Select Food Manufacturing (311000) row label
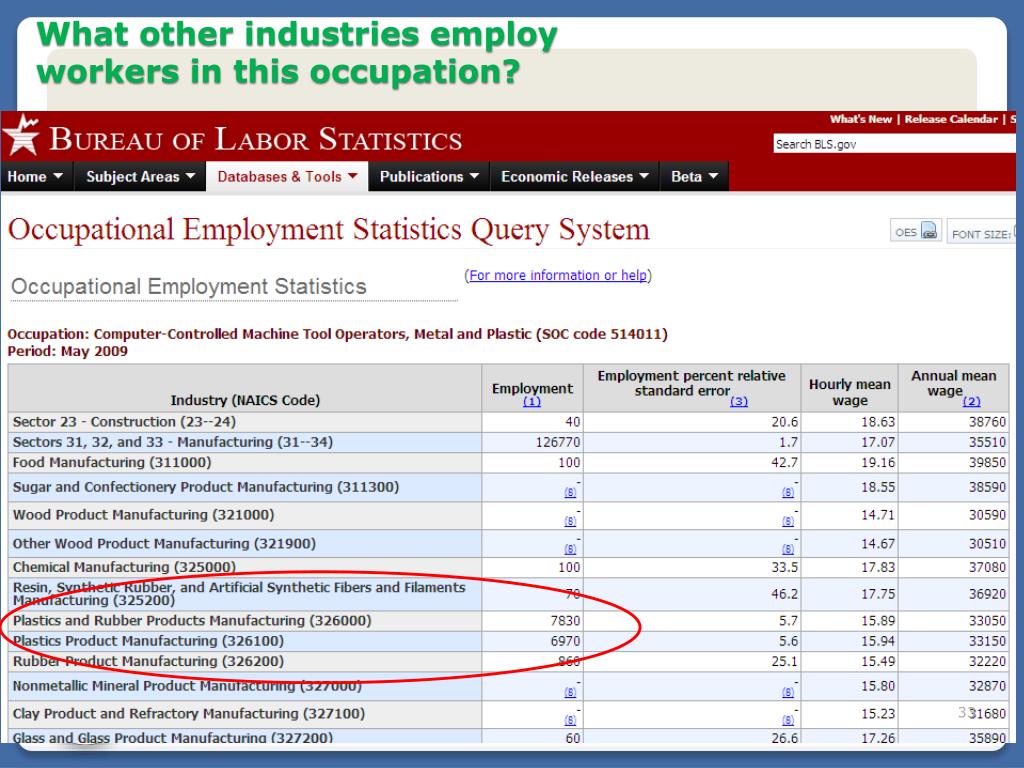 pos(112,462)
